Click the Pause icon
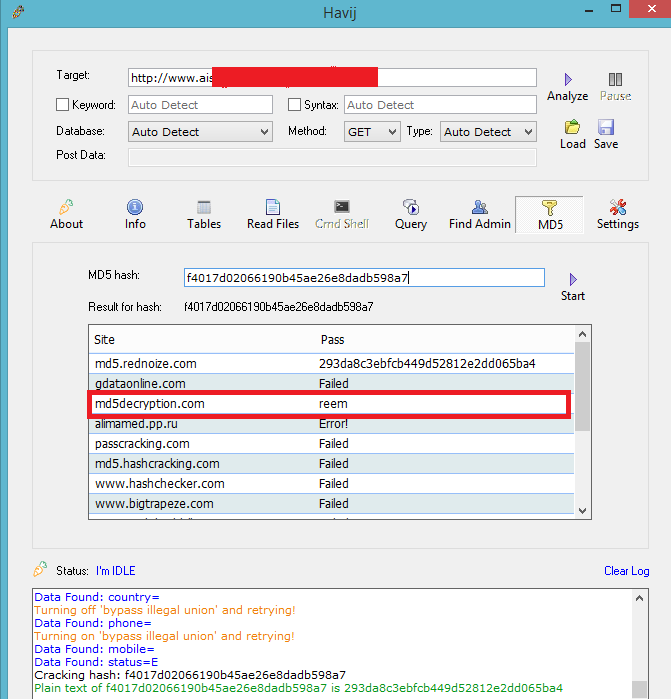Image resolution: width=671 pixels, height=699 pixels. [x=615, y=80]
